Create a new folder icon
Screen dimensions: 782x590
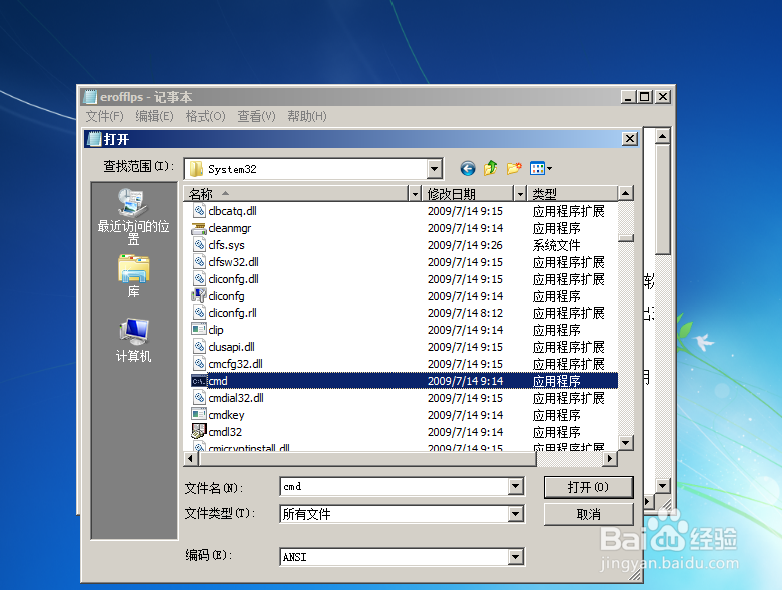pos(514,169)
